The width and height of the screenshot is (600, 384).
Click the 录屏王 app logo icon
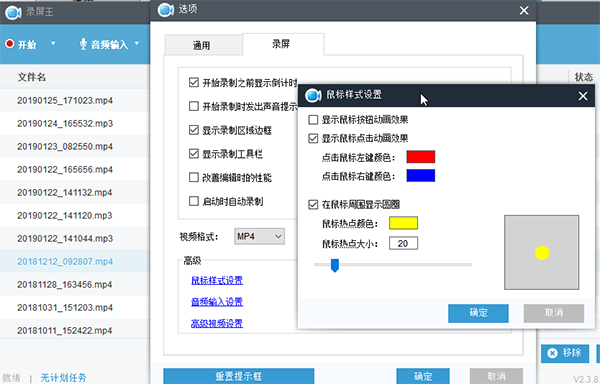pos(13,12)
